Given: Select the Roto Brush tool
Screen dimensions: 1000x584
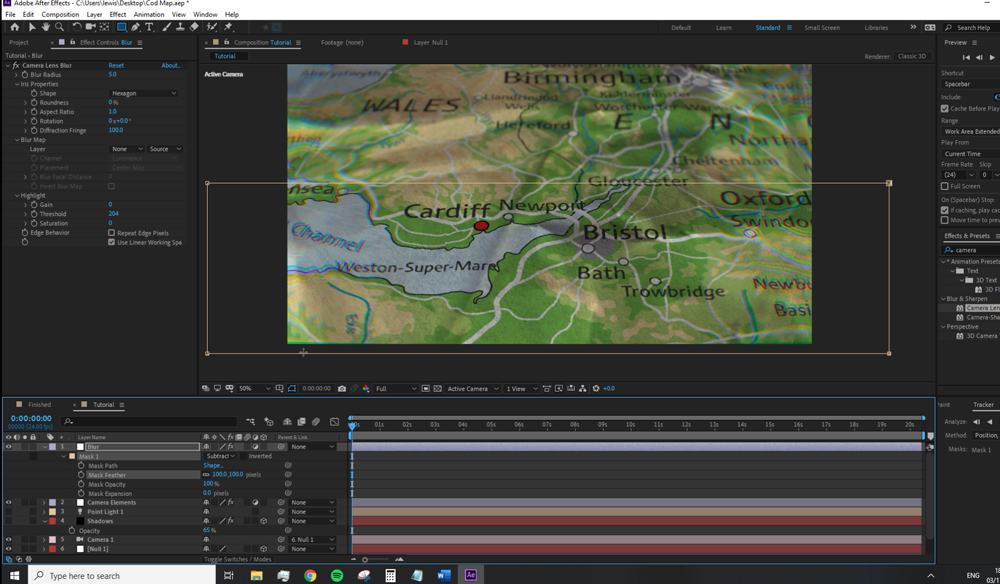Looking at the screenshot, I should pos(212,27).
